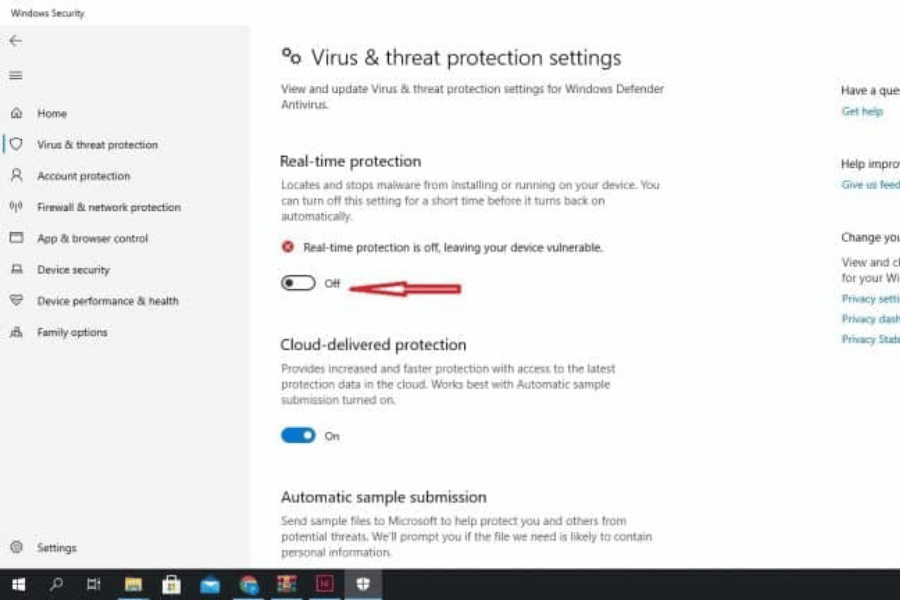Click the Family options icon
The image size is (900, 600).
tap(16, 332)
